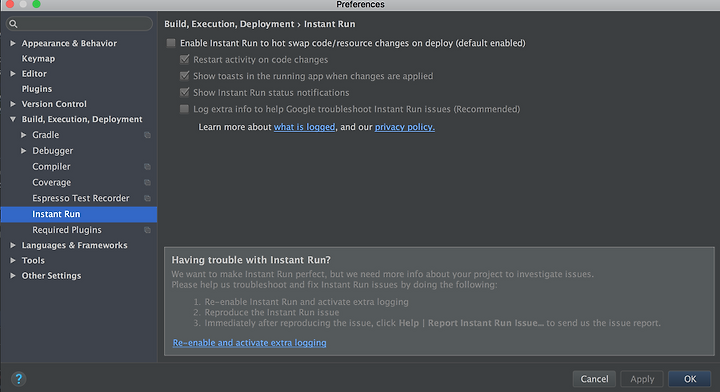Screen dimensions: 720x392
Task: Select Keymap in settings tree
Action: click(38, 58)
